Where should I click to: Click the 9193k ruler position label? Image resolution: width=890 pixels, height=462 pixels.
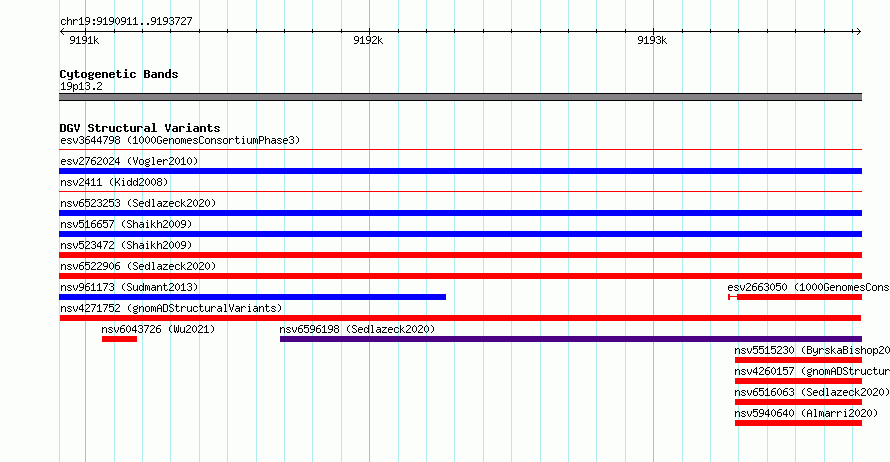pos(652,40)
